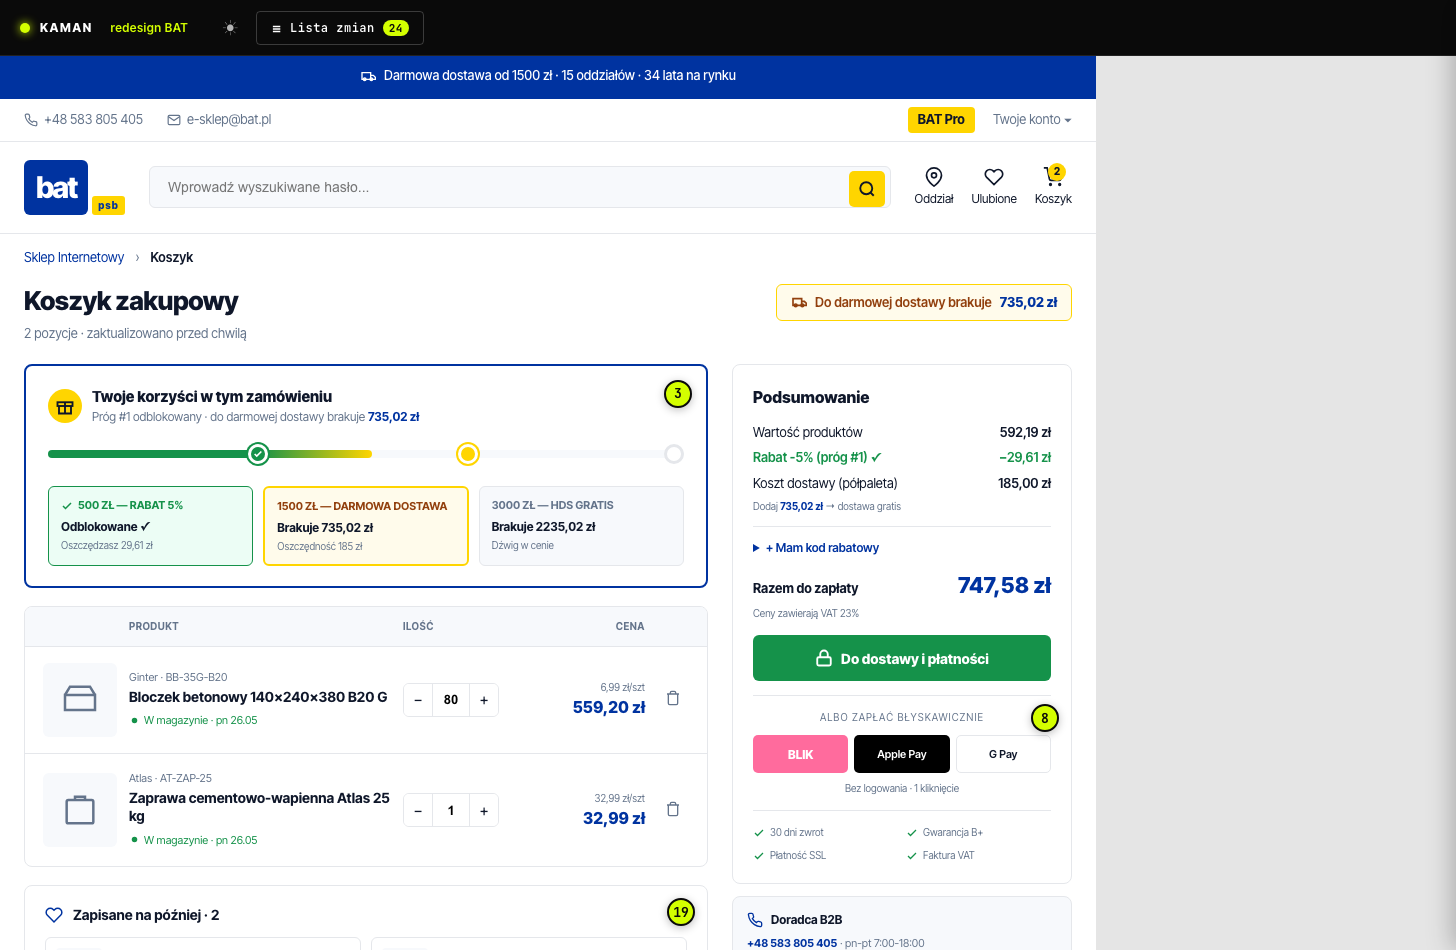The width and height of the screenshot is (1456, 950).
Task: Open the Oddział location pin icon
Action: [934, 177]
